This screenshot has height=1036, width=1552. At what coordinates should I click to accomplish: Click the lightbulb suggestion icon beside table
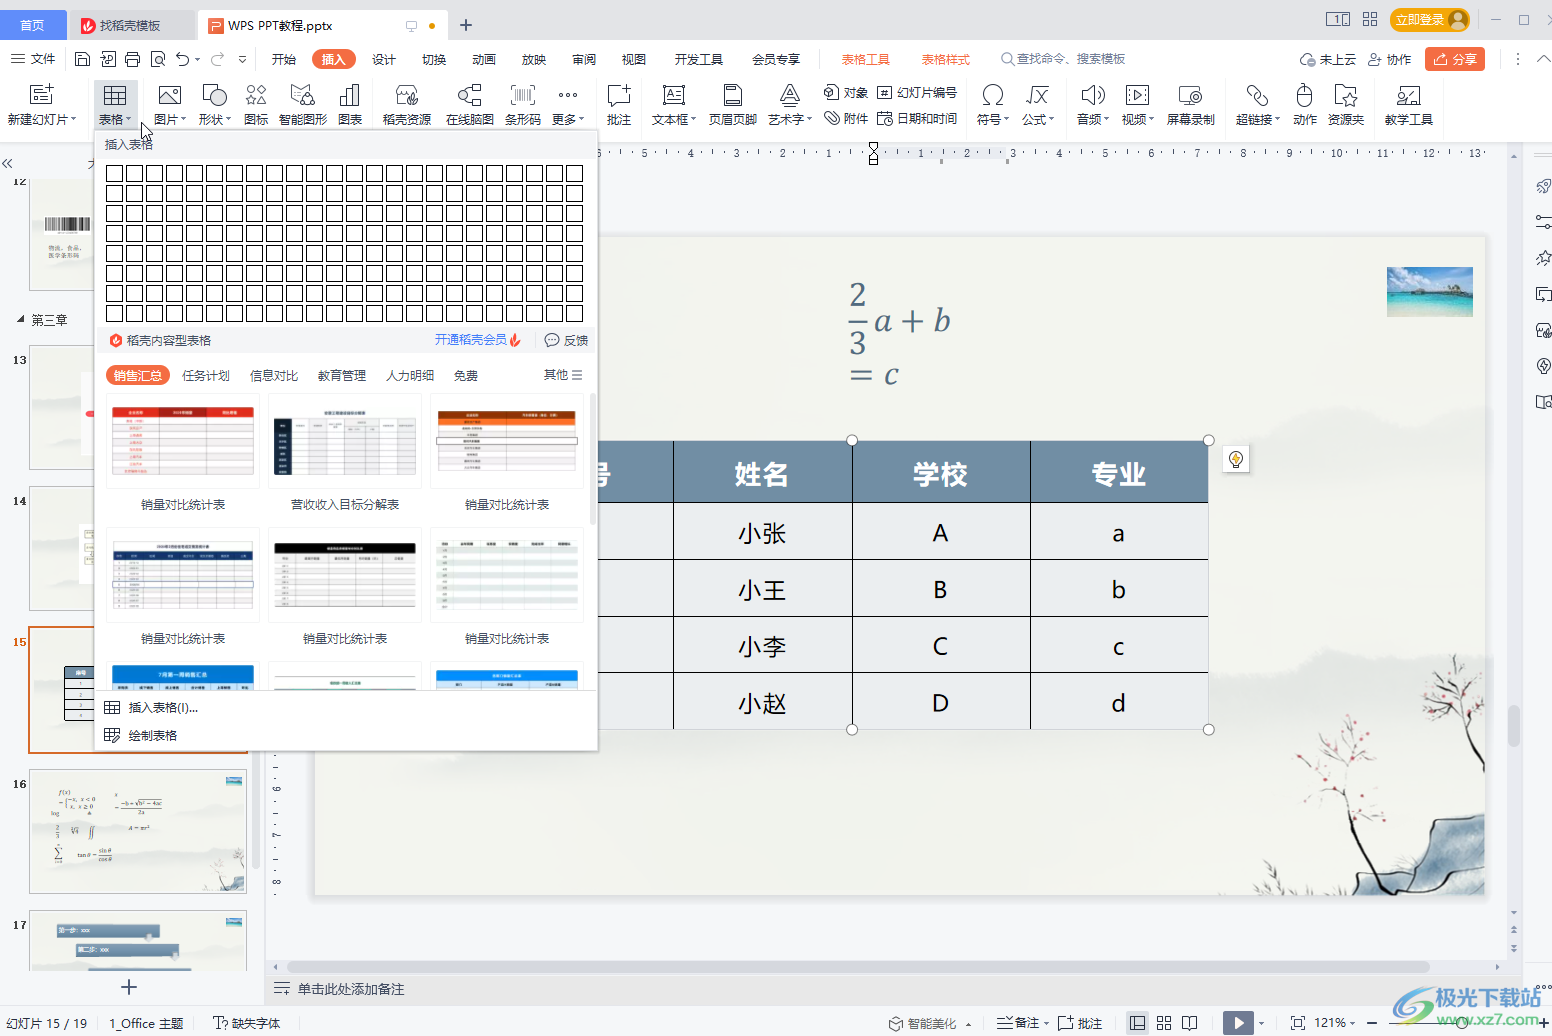click(x=1236, y=459)
